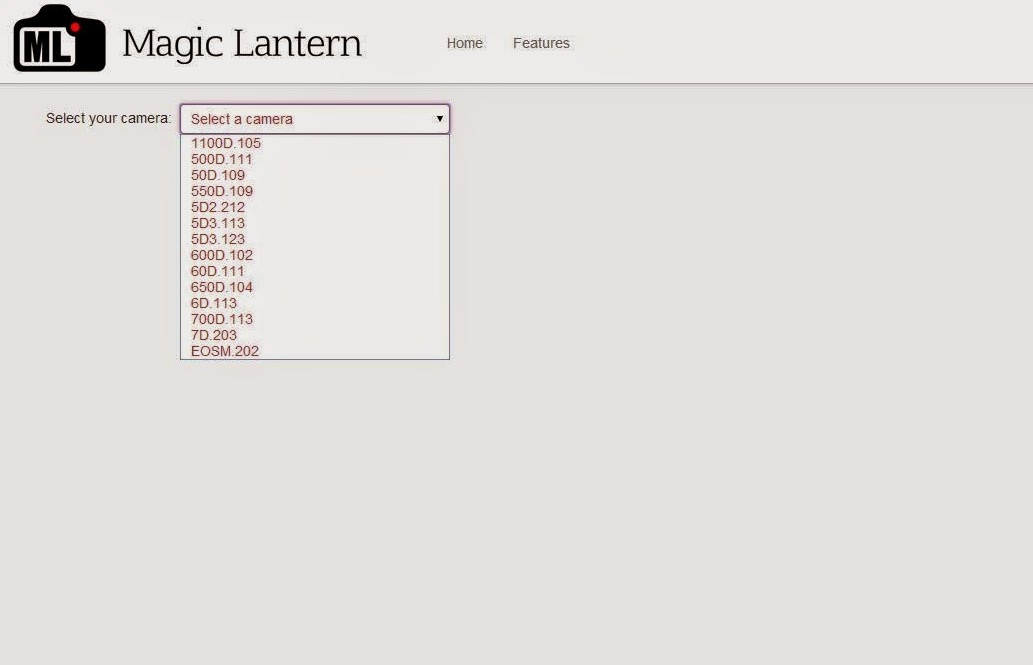Select the 550D.109 option

click(315, 191)
